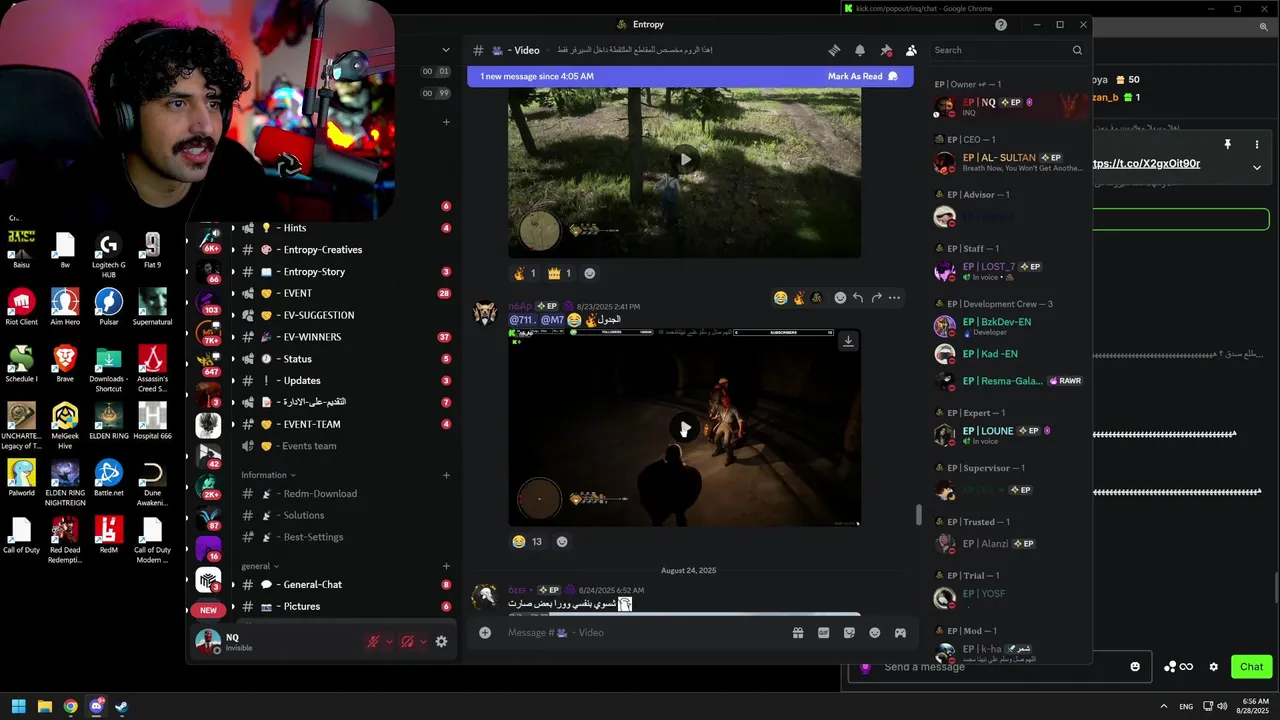Open the EV-WINNERS channel
The height and width of the screenshot is (720, 1280).
[345, 337]
